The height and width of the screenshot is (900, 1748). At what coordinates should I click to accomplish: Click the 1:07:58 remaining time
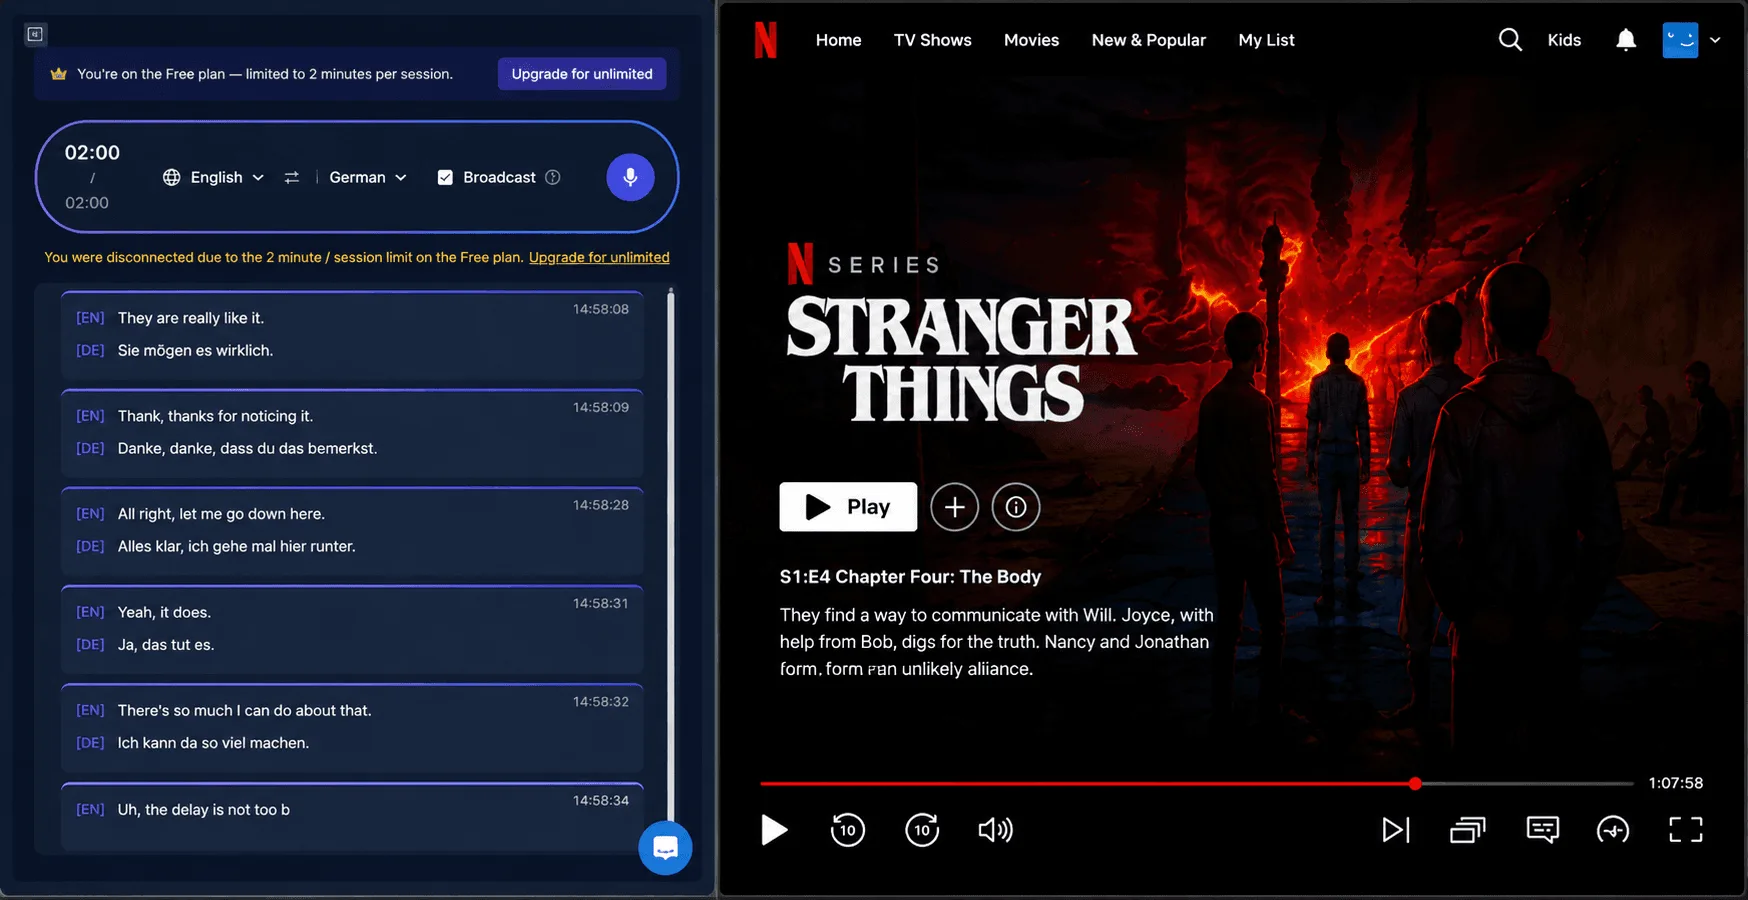tap(1676, 783)
